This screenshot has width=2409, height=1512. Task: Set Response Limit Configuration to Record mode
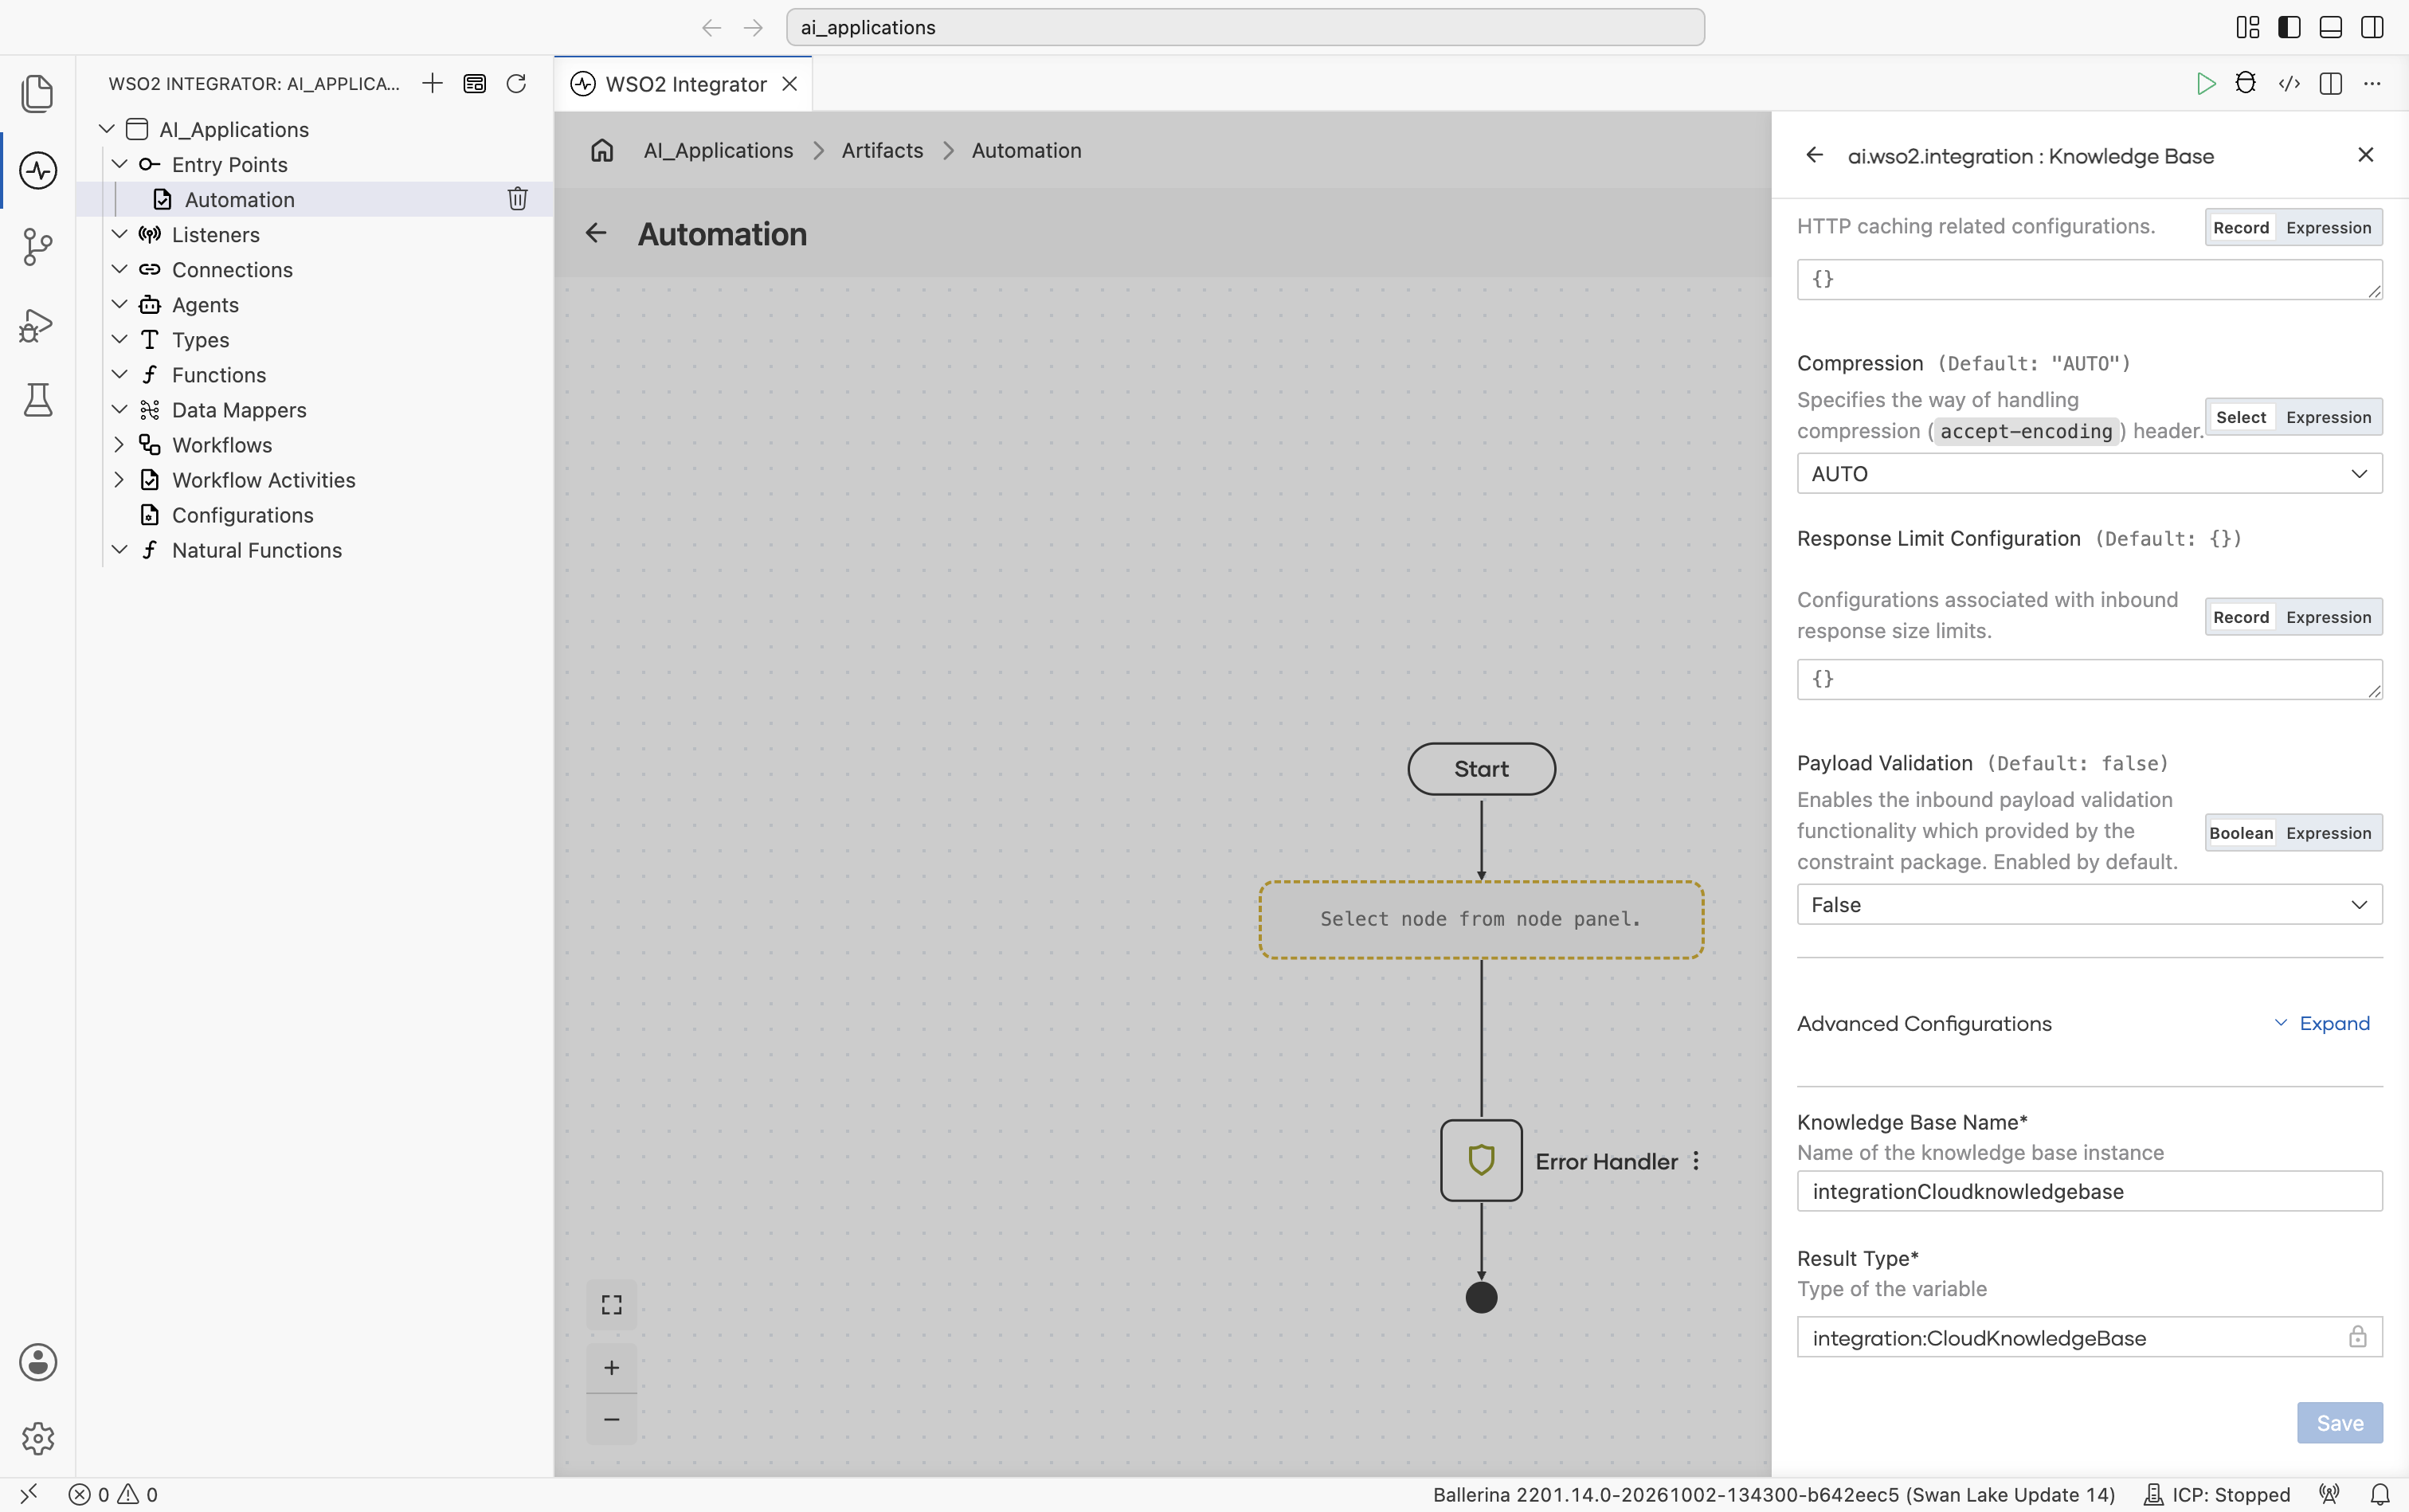[x=2240, y=617]
